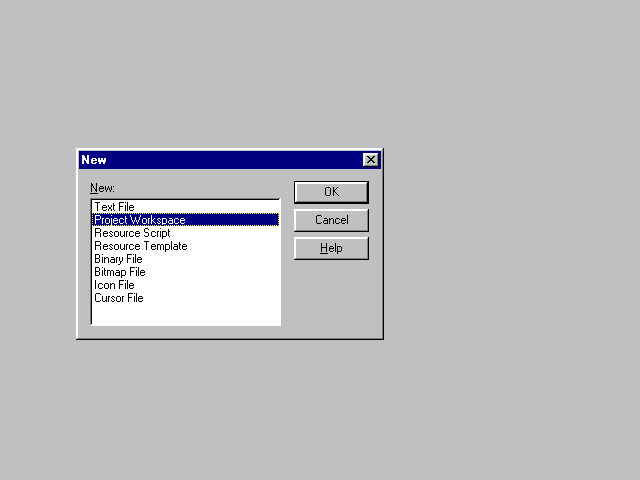The width and height of the screenshot is (640, 480).
Task: Choose Binary File in the list
Action: [118, 259]
